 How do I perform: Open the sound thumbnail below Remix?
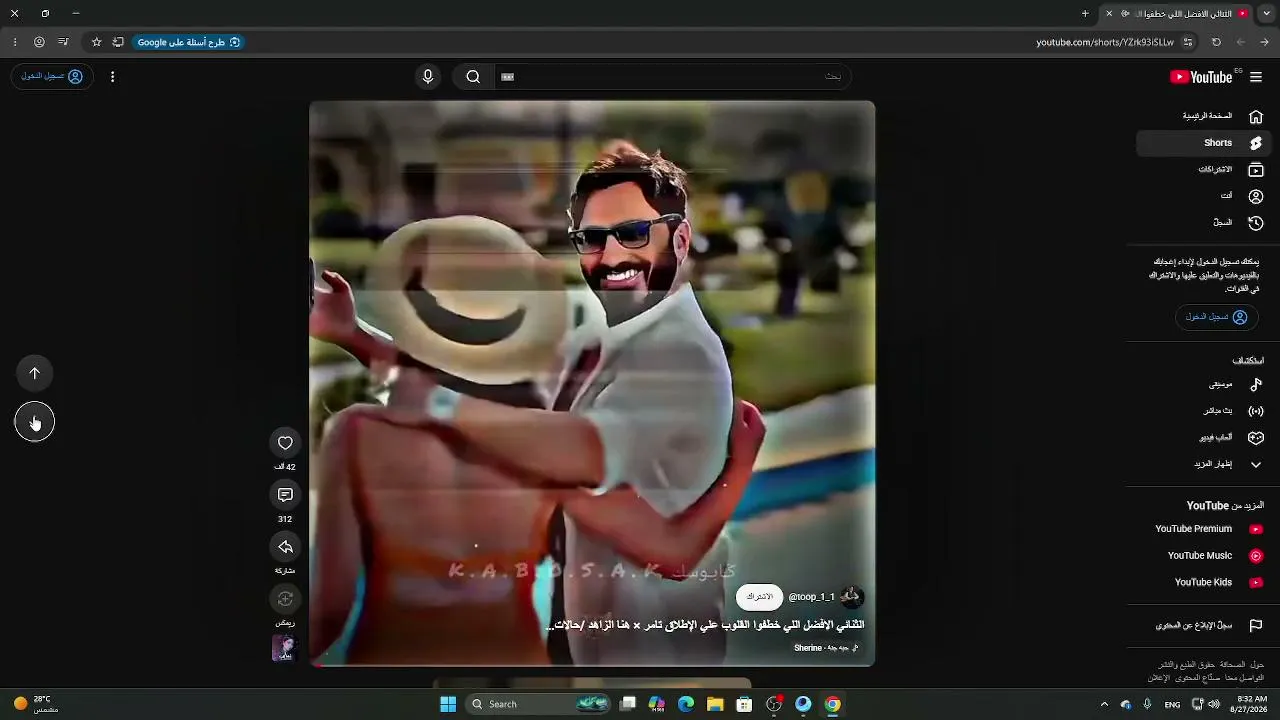click(285, 648)
